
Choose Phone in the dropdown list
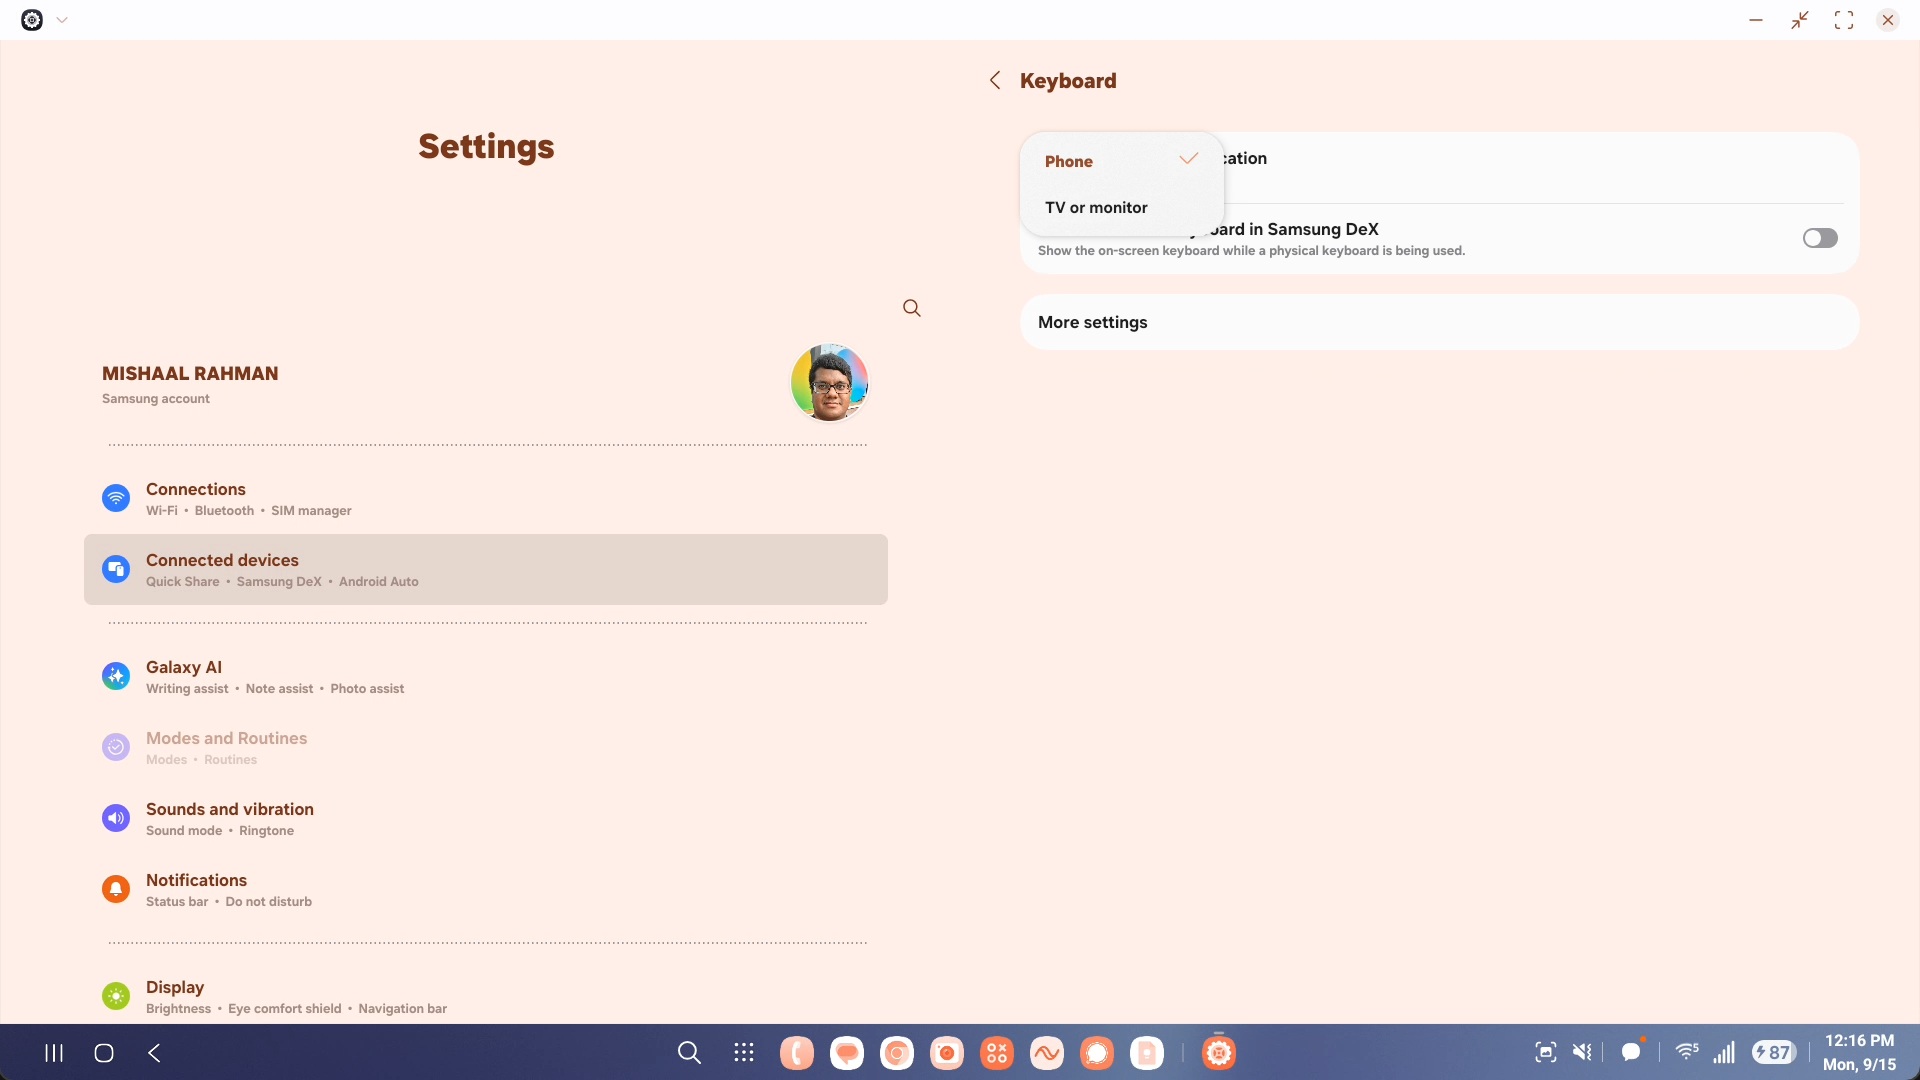tap(1069, 162)
